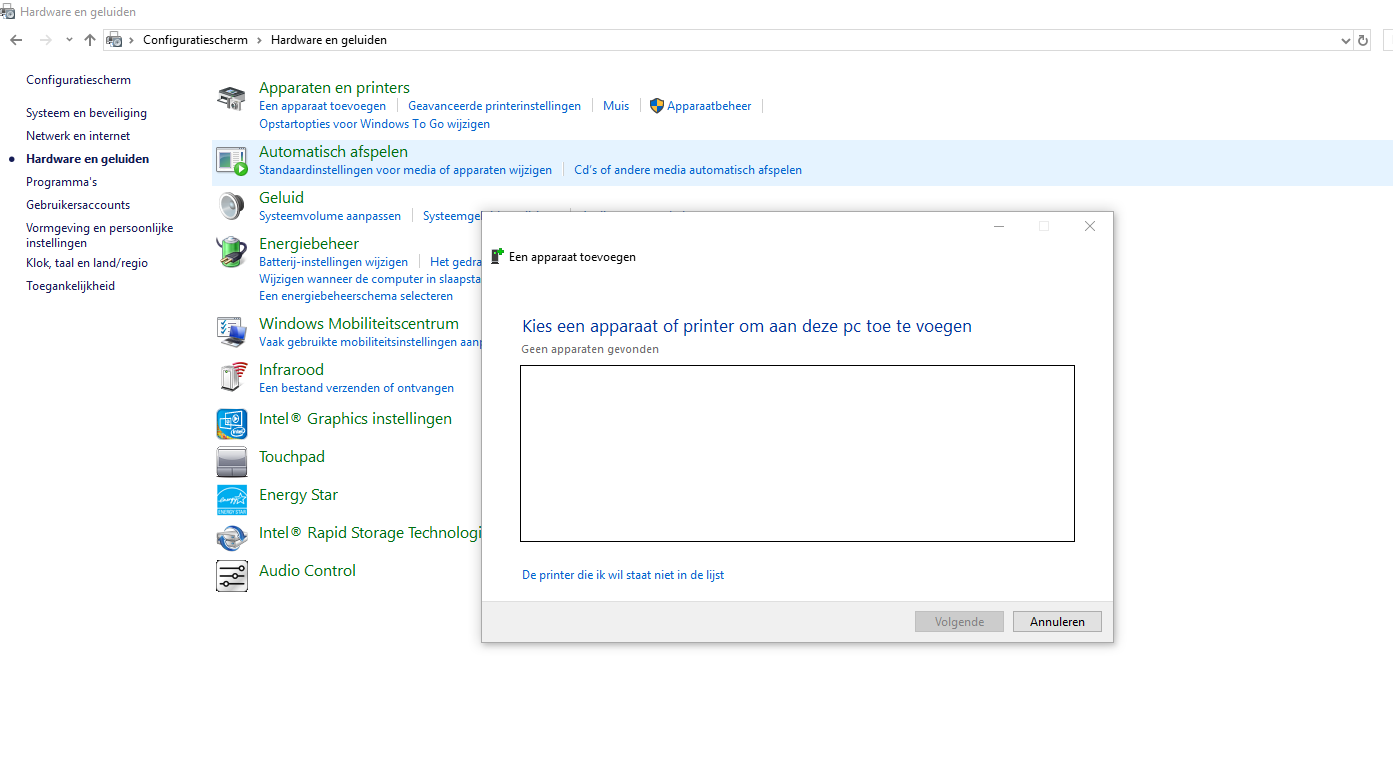The height and width of the screenshot is (781, 1393).
Task: Open the Geluid speaker icon
Action: pyautogui.click(x=231, y=206)
